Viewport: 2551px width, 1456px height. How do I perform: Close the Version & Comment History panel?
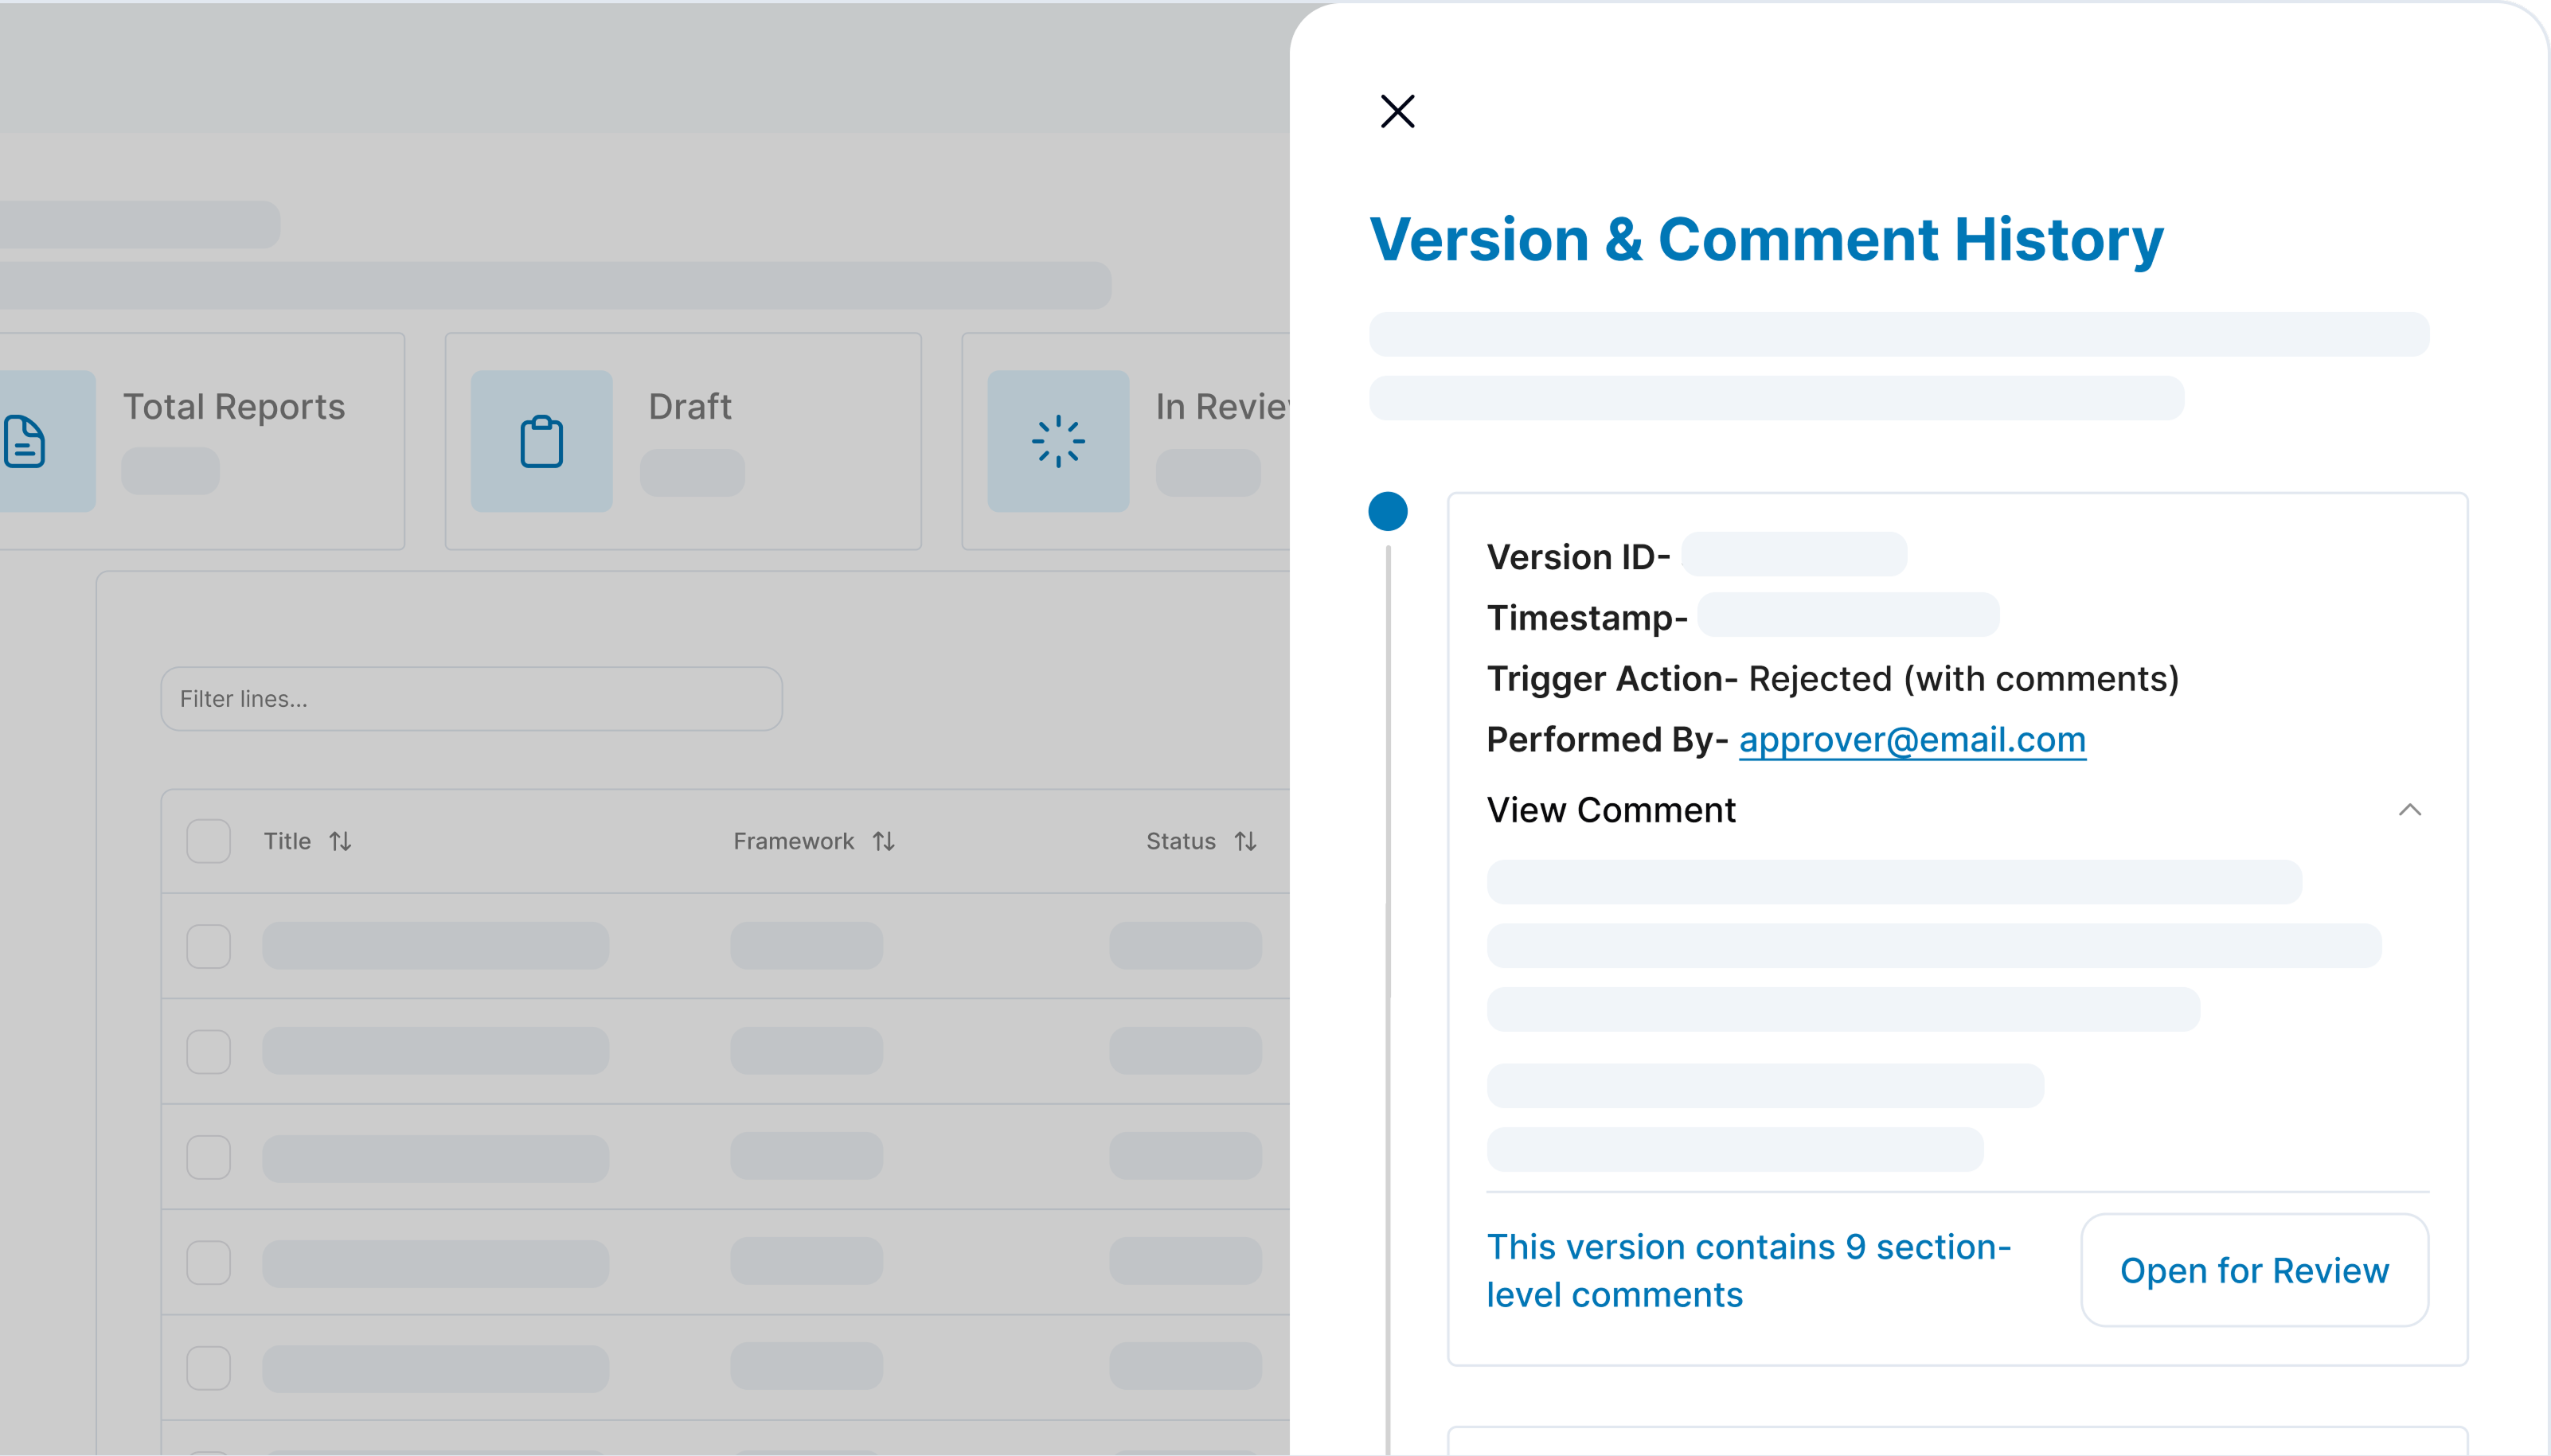[x=1397, y=111]
